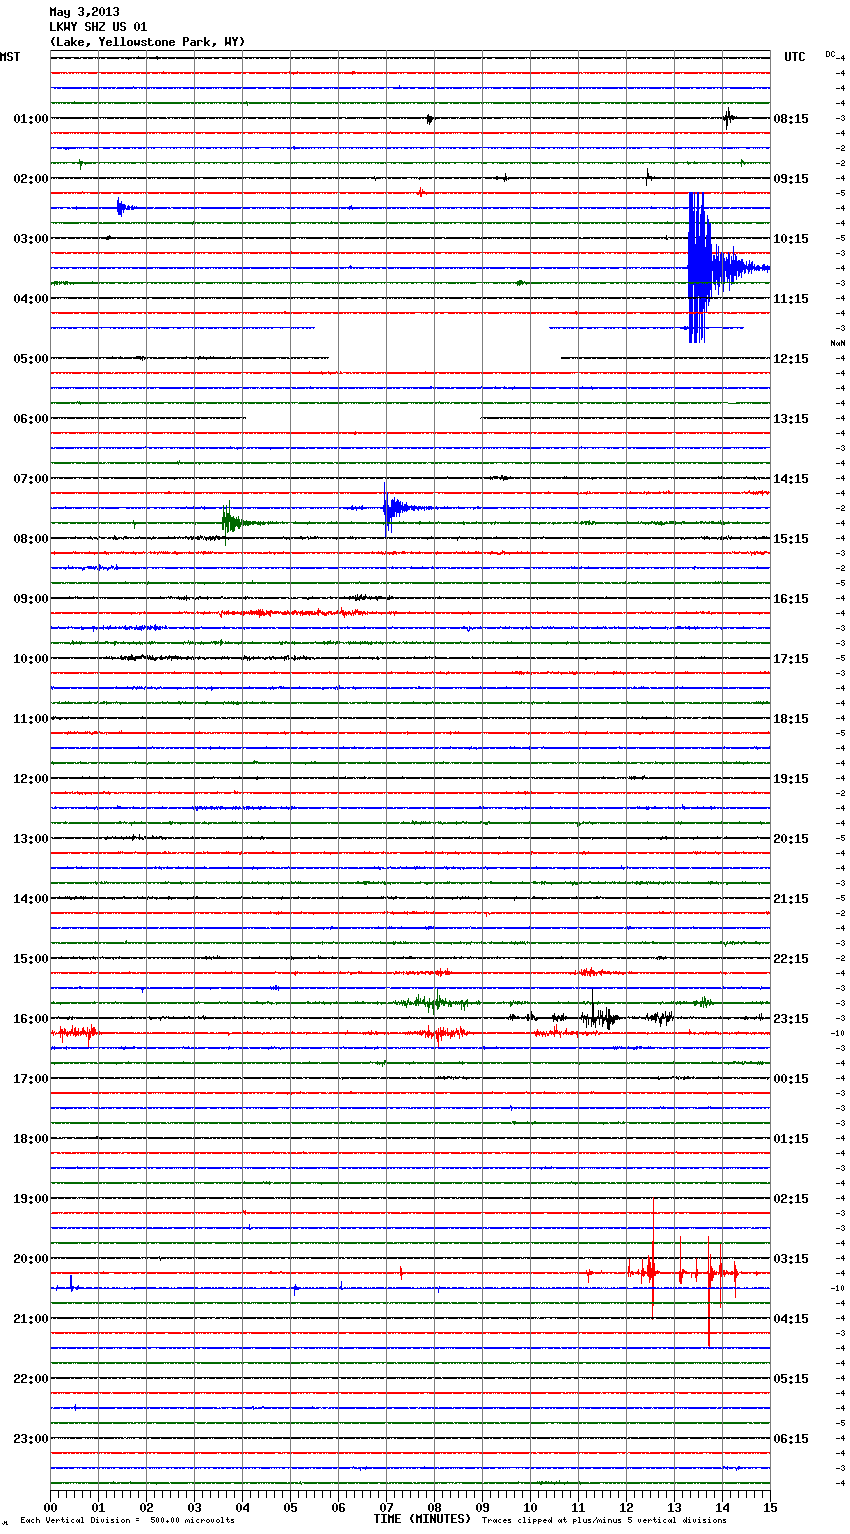
Task: Click the 15:15 UTC time label
Action: [x=791, y=539]
